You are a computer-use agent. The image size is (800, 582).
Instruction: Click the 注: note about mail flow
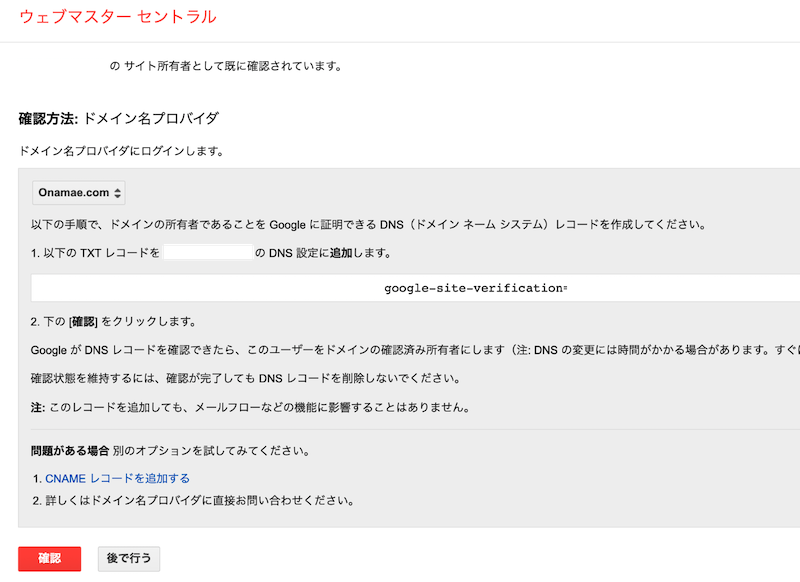point(250,408)
